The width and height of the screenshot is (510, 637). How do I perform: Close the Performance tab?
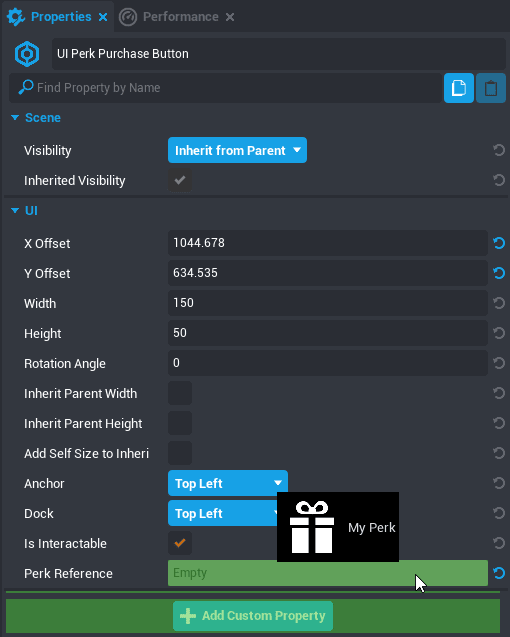click(x=230, y=17)
